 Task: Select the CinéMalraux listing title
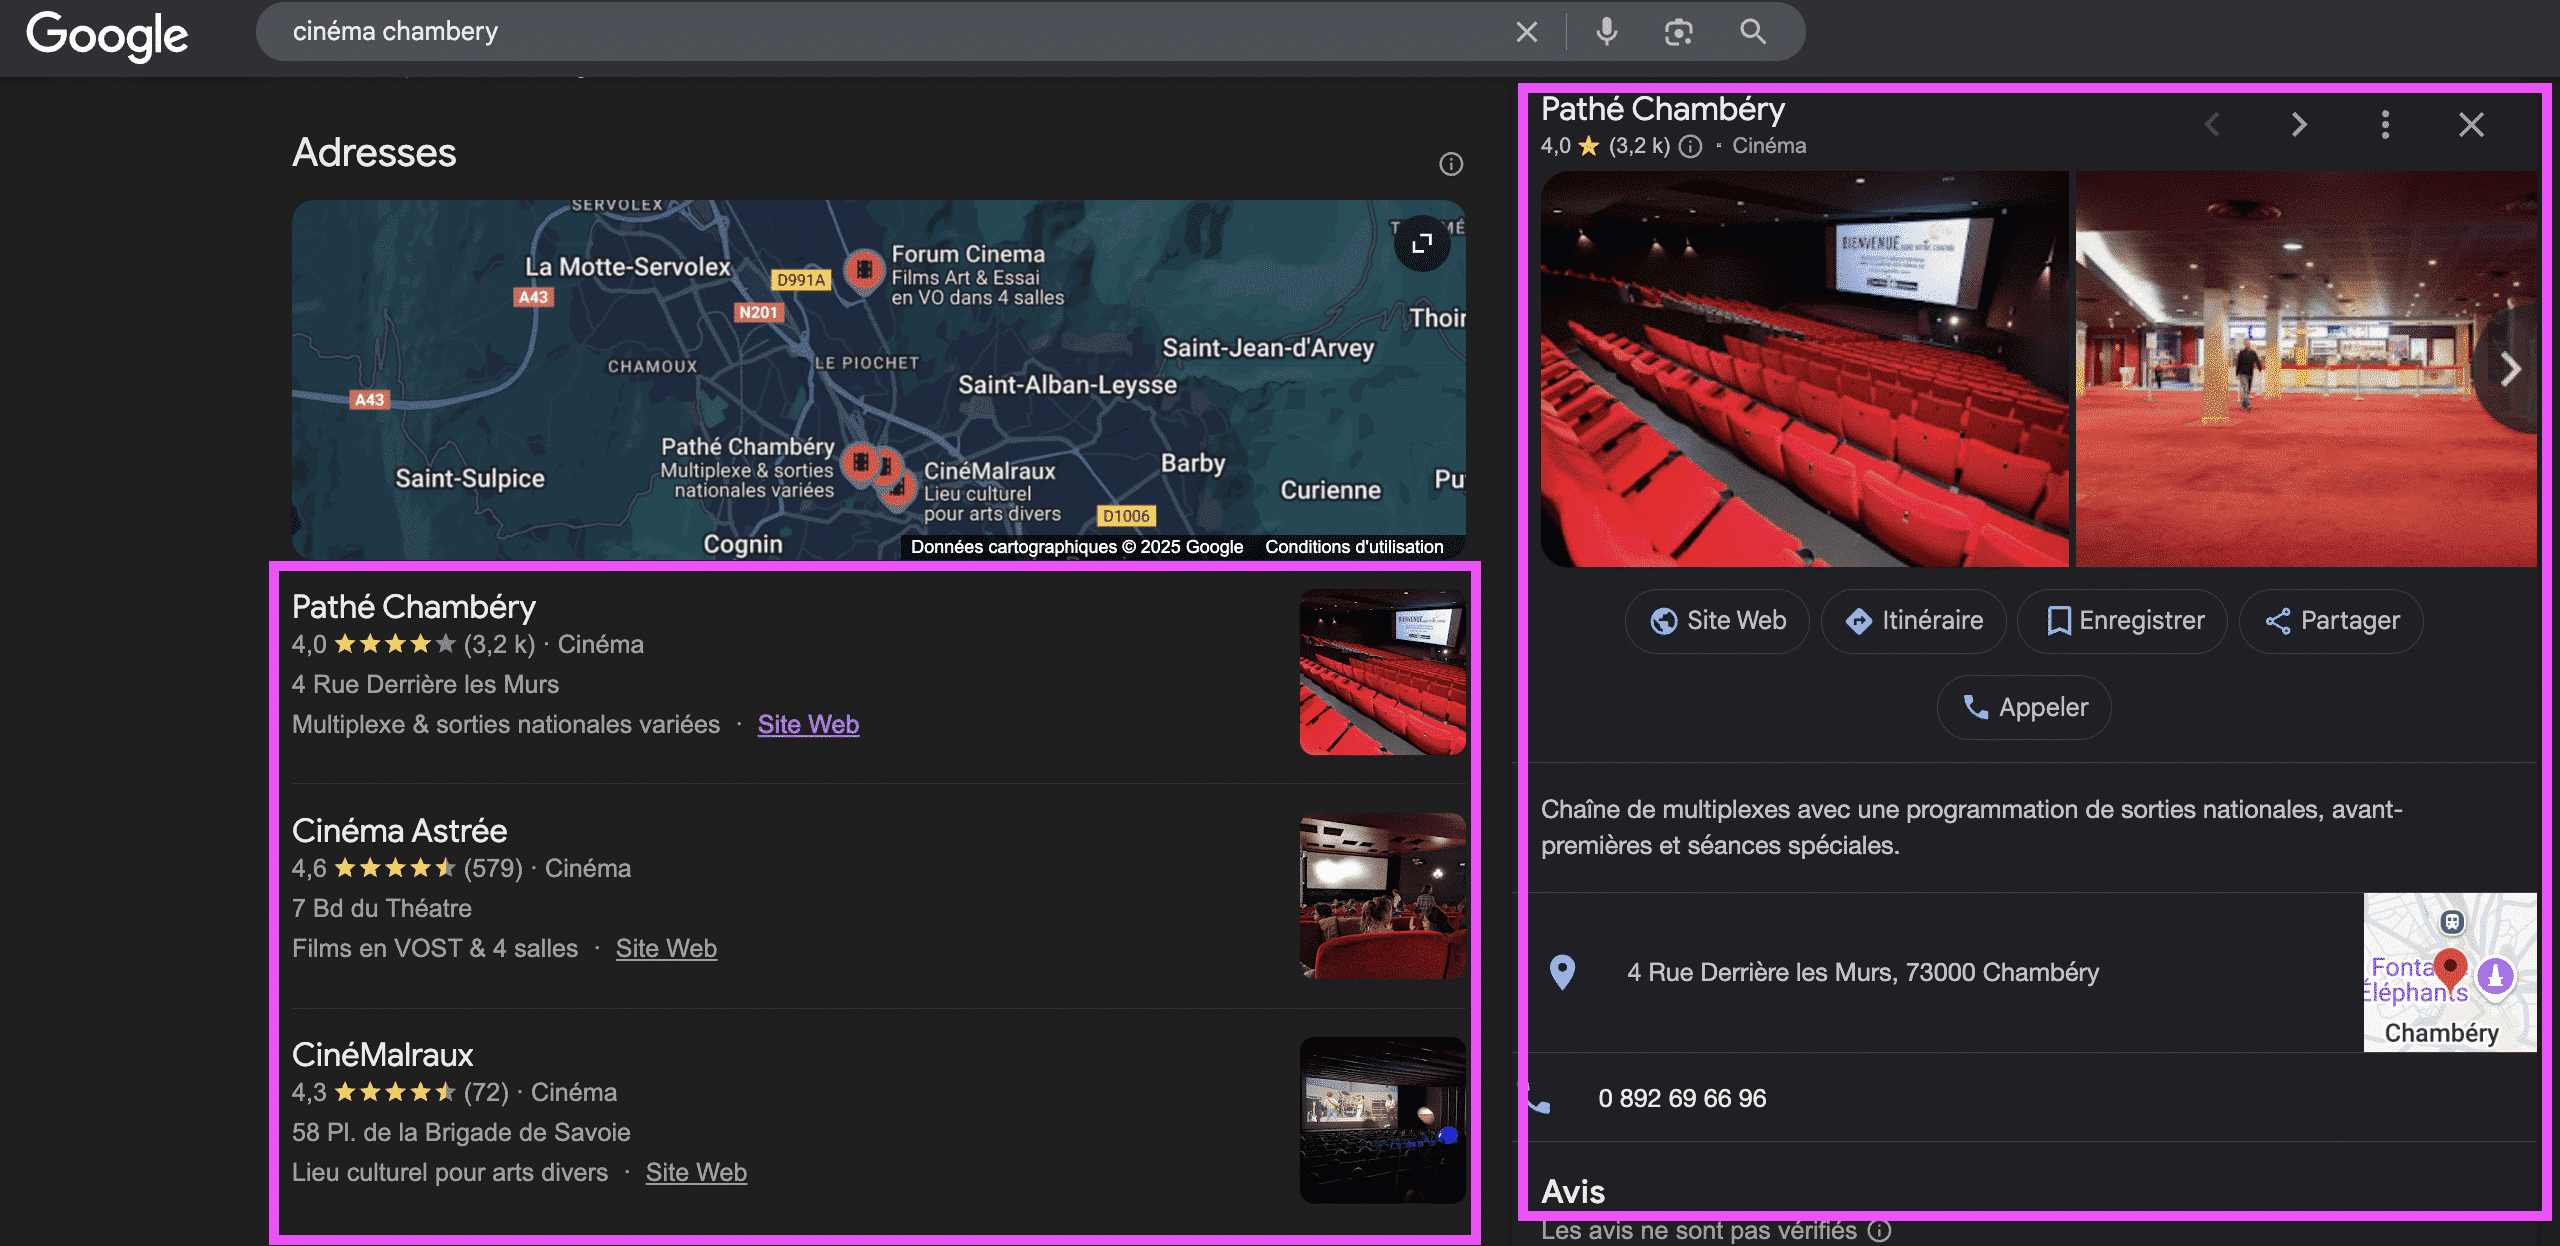pyautogui.click(x=382, y=1054)
